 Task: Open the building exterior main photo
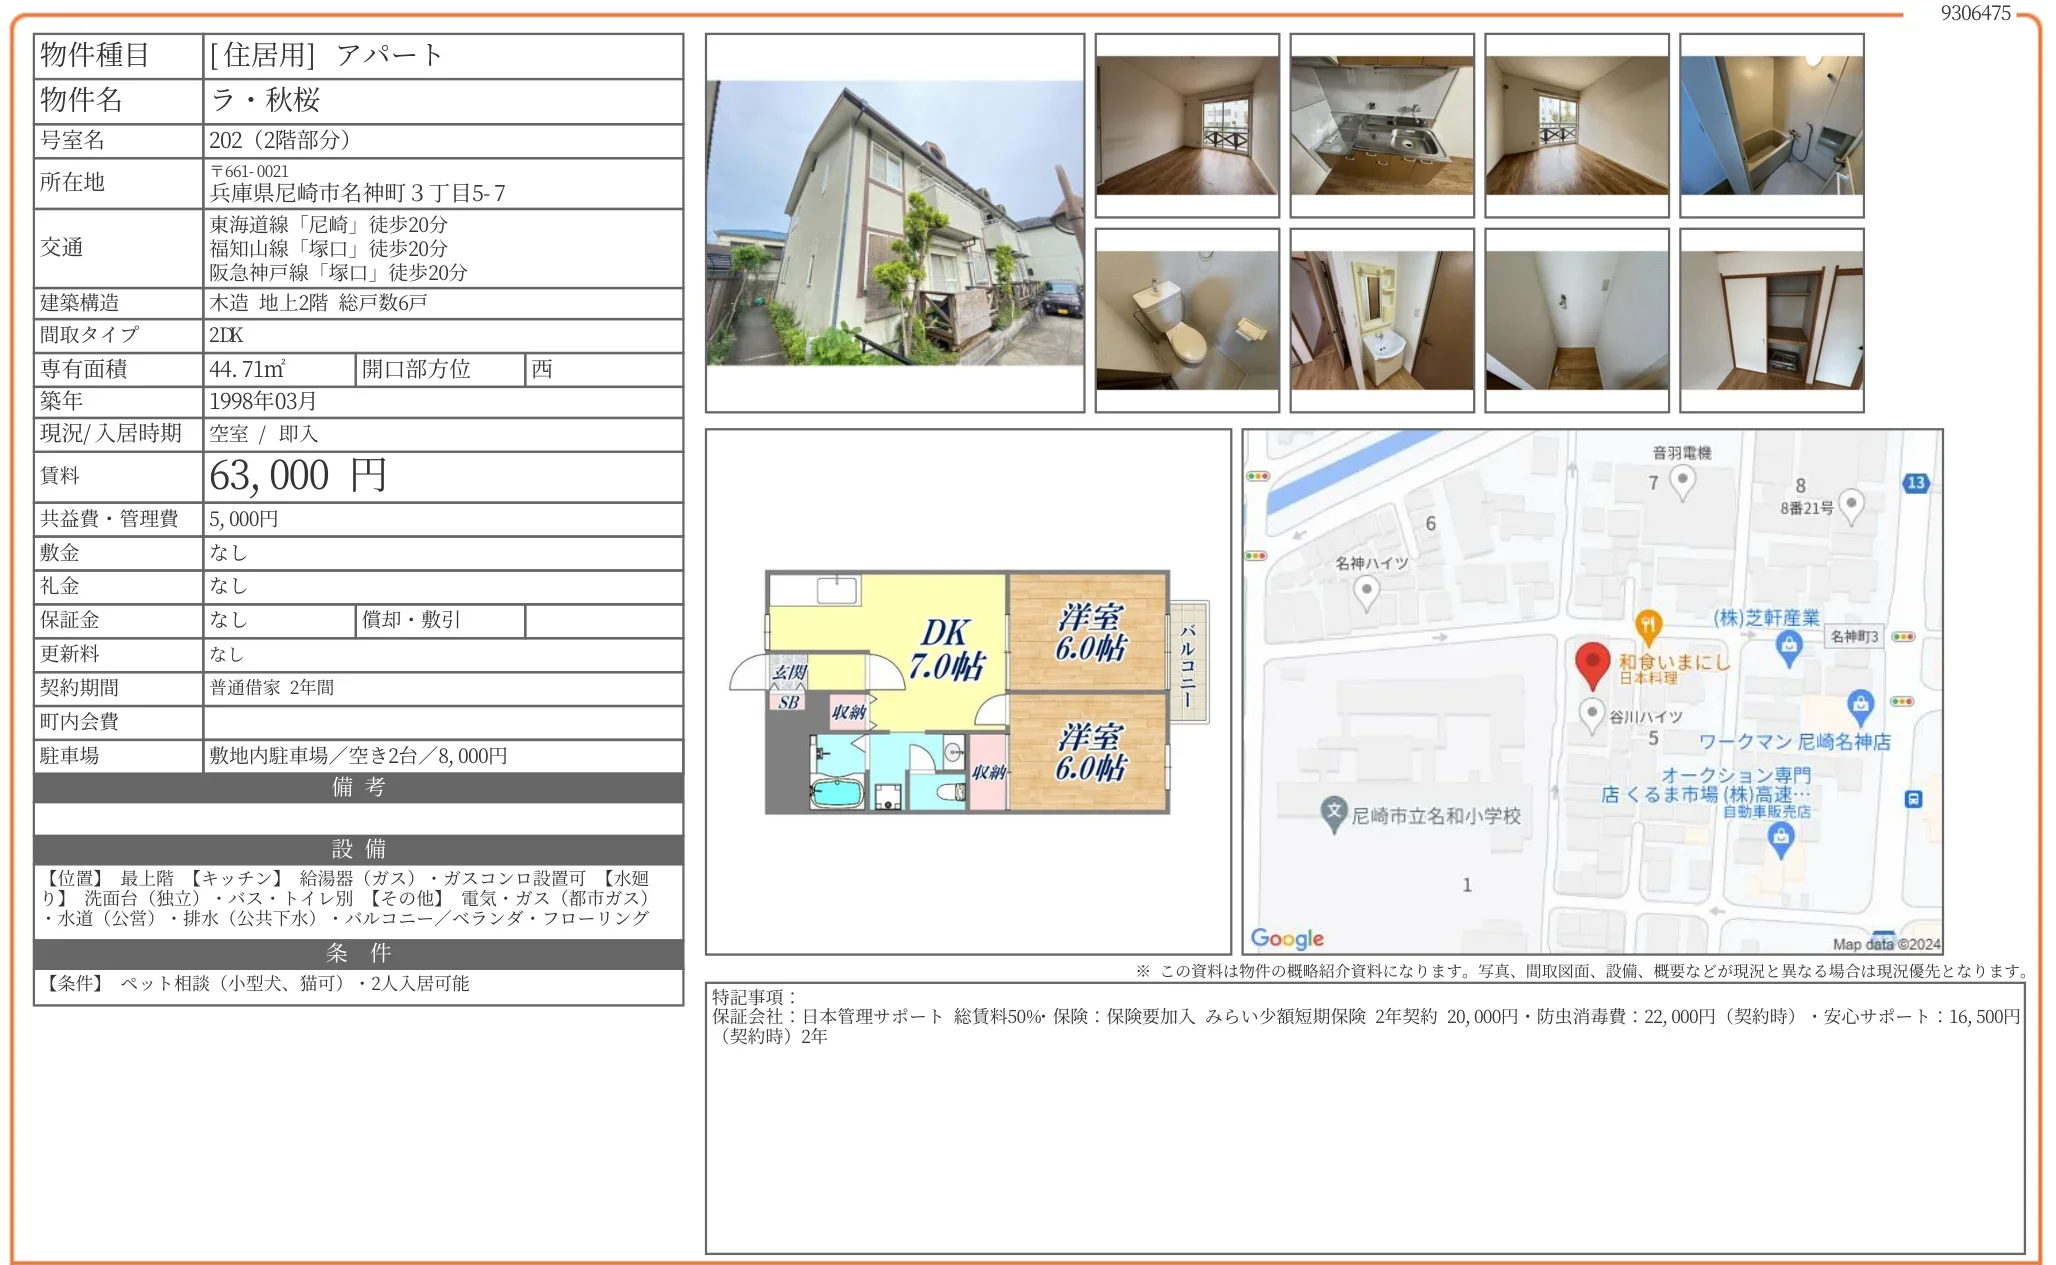(x=895, y=223)
